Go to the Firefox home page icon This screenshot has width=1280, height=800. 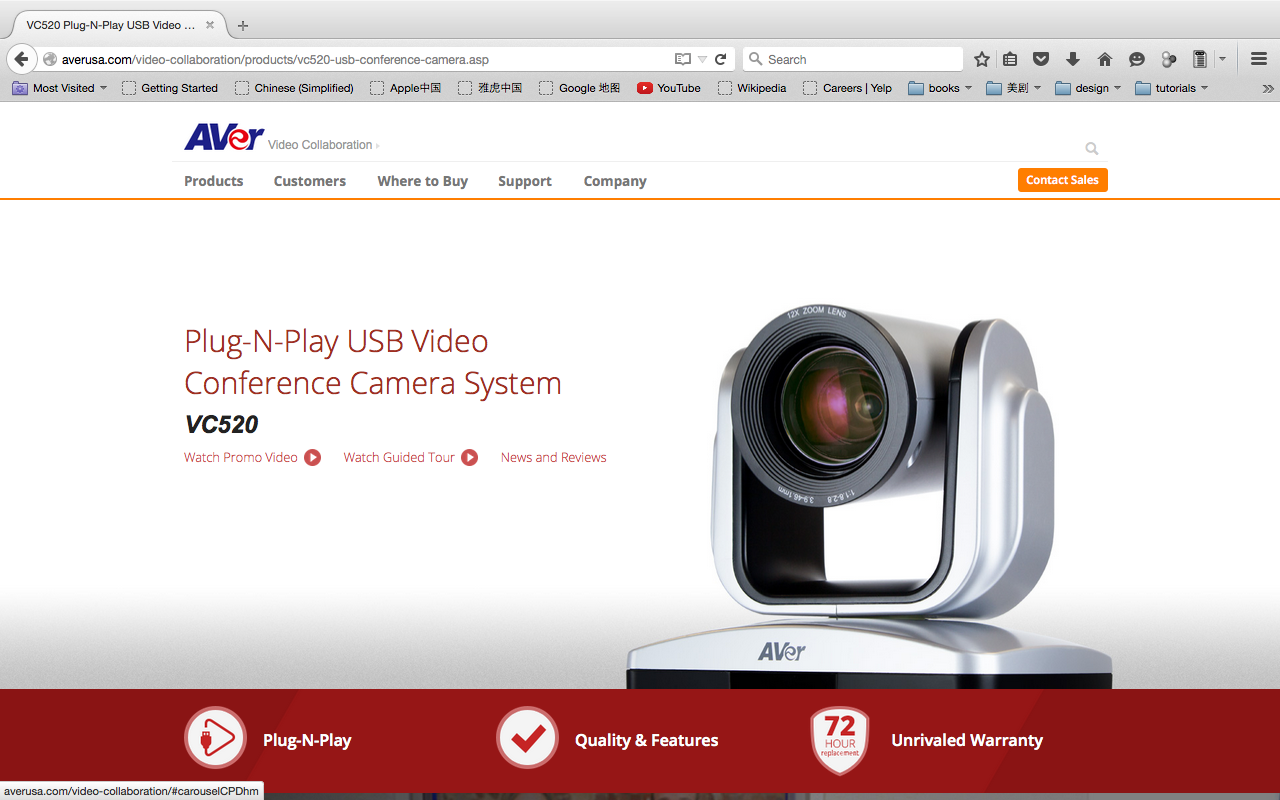point(1105,59)
